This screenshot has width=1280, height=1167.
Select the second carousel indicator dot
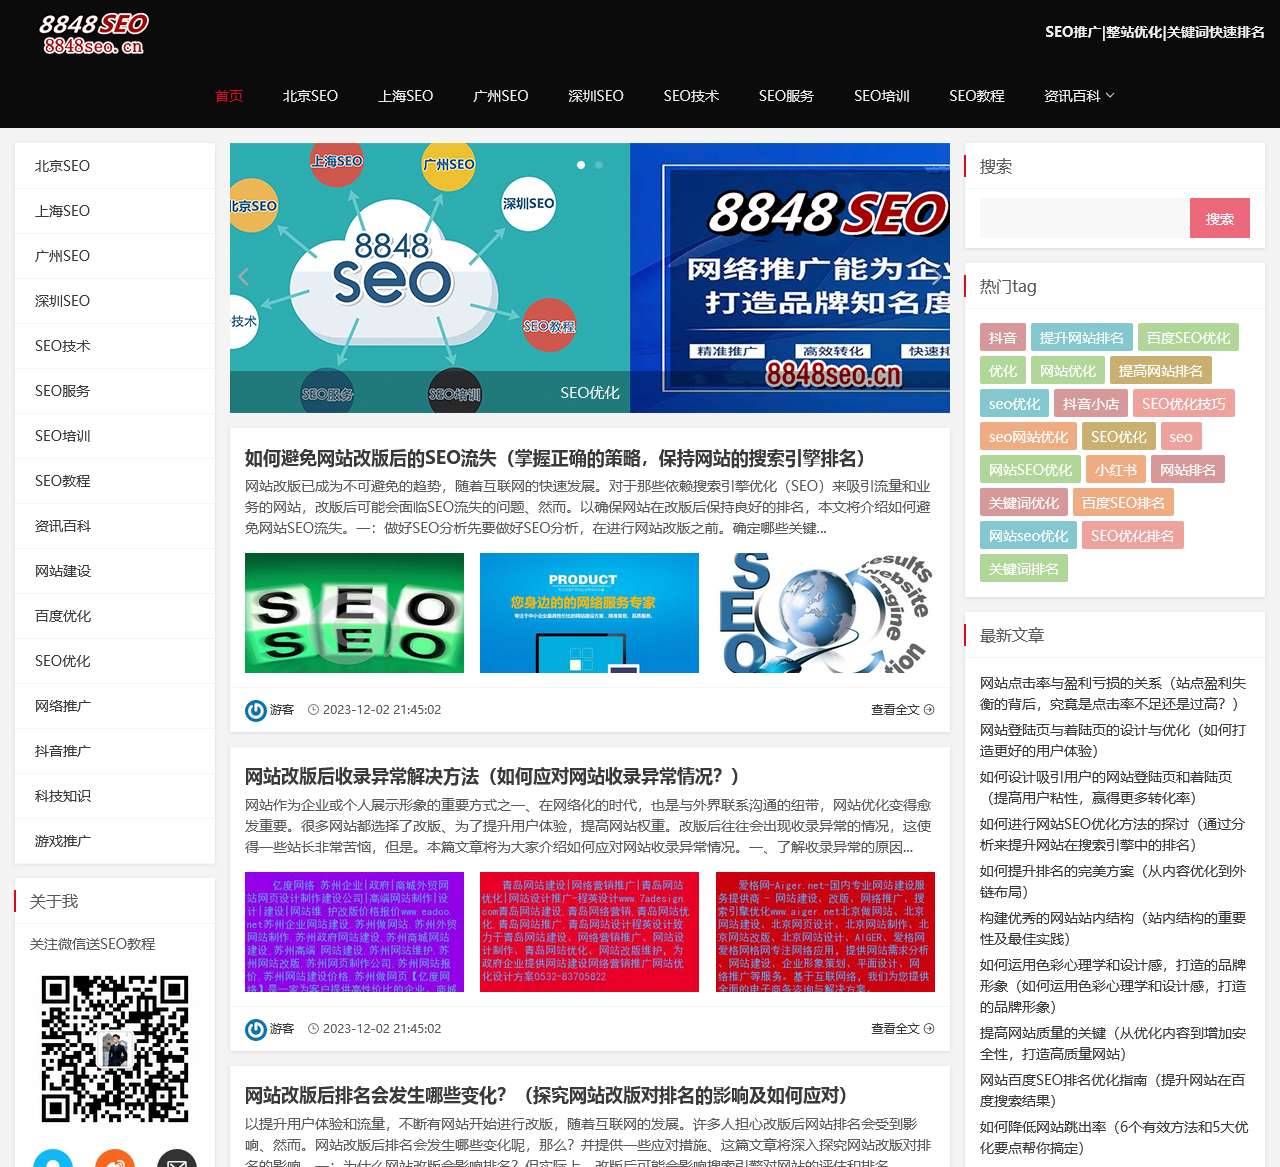[599, 165]
